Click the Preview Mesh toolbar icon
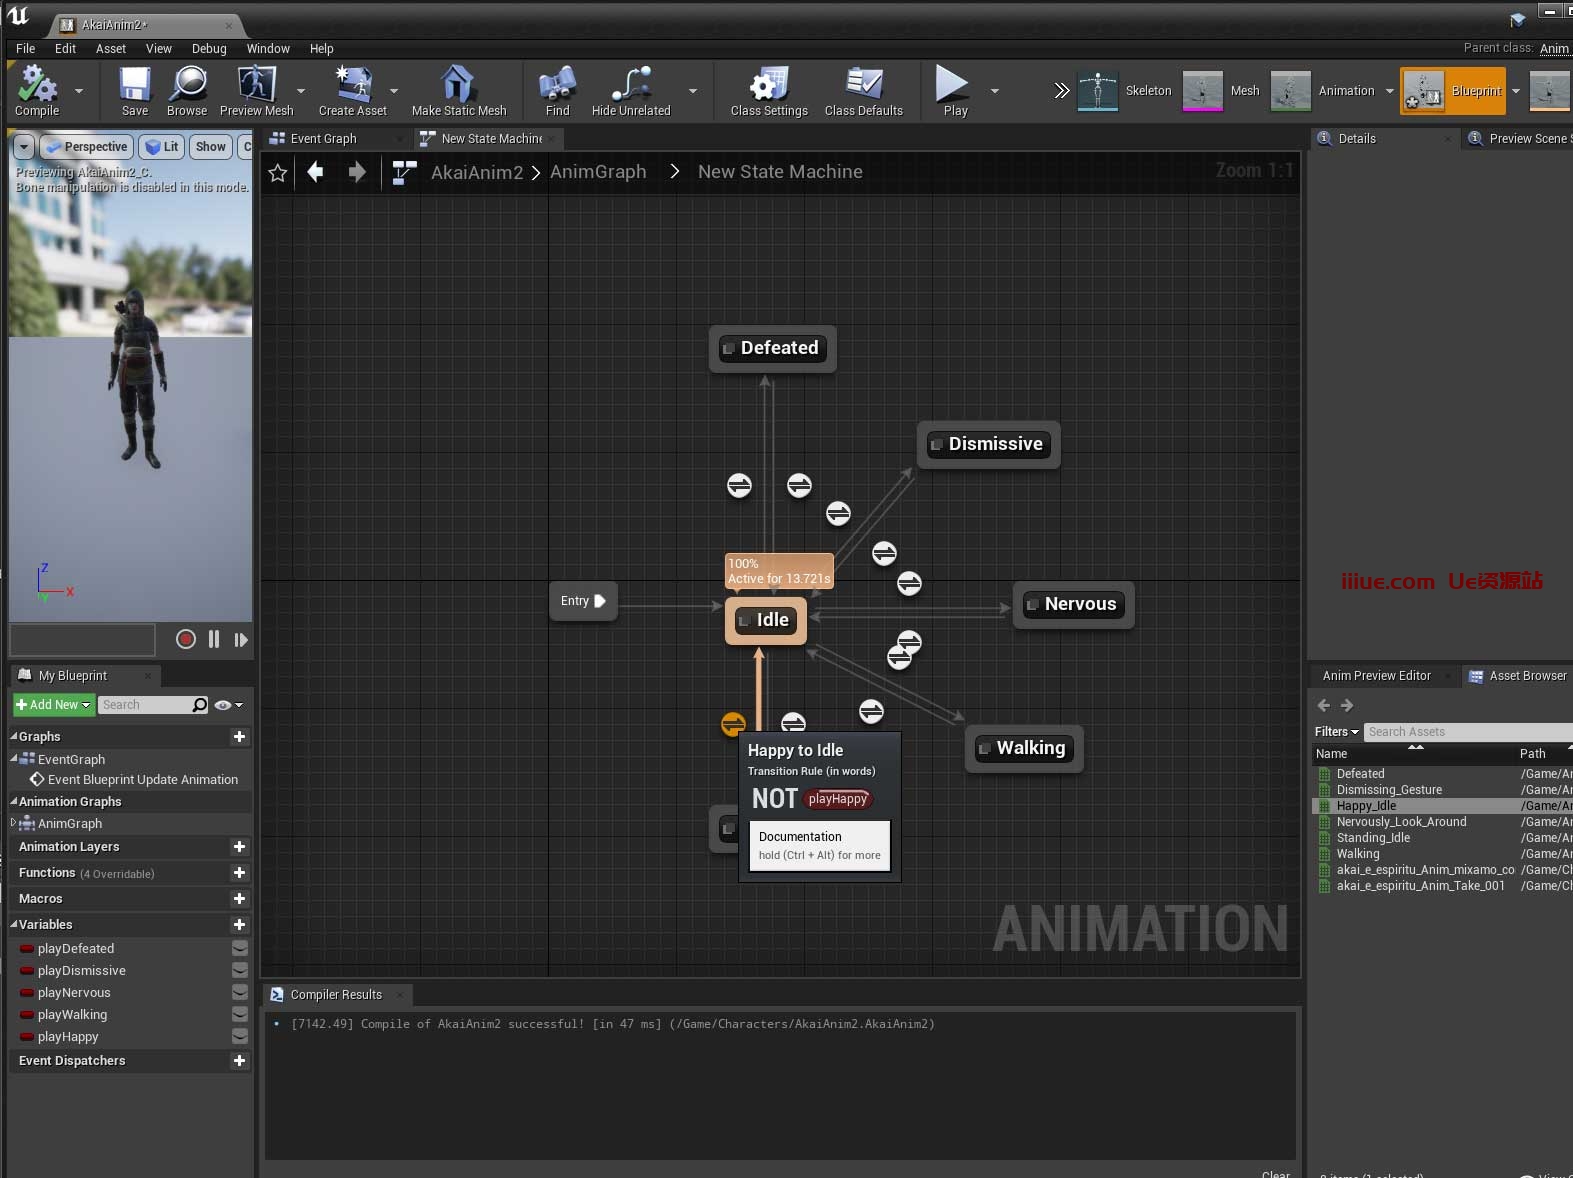The height and width of the screenshot is (1178, 1573). 256,86
